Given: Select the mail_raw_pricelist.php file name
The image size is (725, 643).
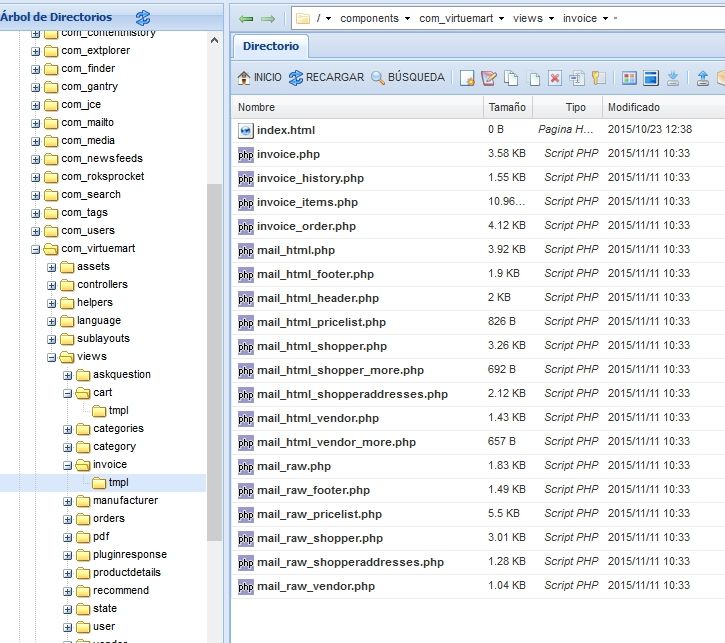Looking at the screenshot, I should point(319,514).
